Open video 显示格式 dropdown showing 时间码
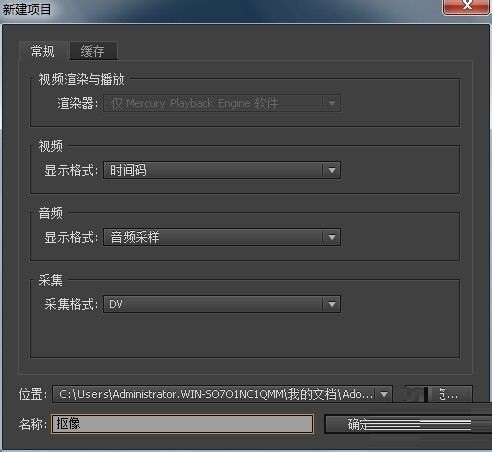Viewport: 492px width, 452px height. [222, 170]
